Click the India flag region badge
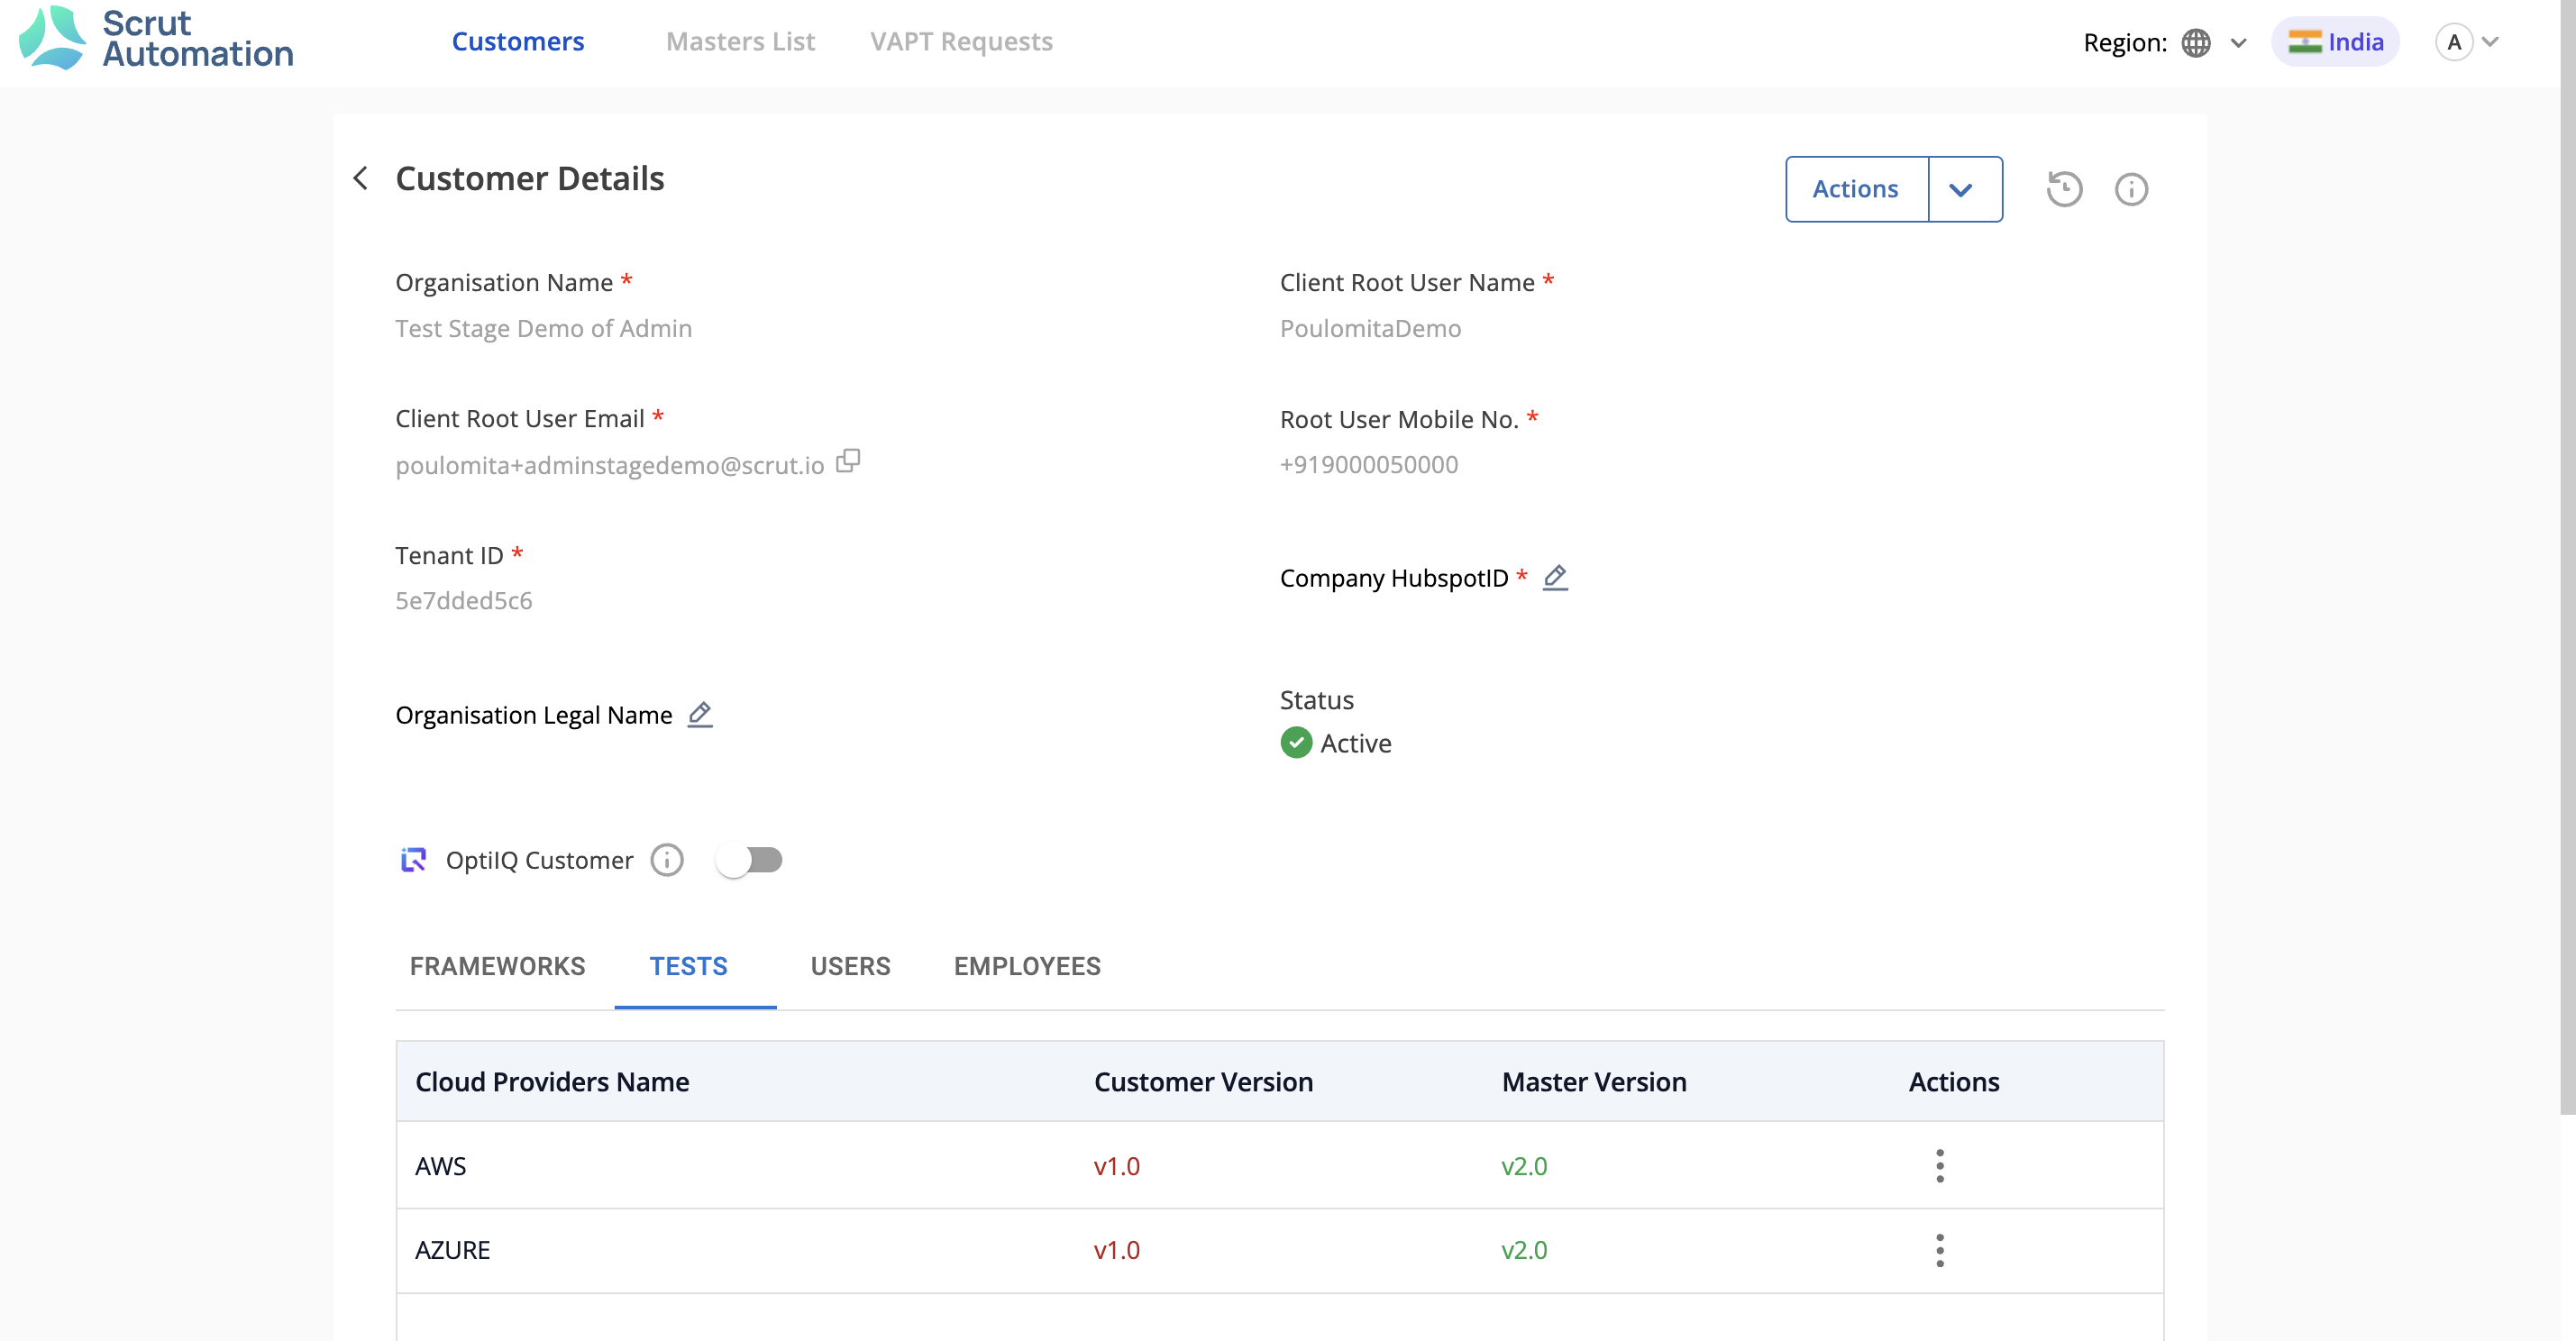Viewport: 2576px width, 1341px height. tap(2335, 42)
